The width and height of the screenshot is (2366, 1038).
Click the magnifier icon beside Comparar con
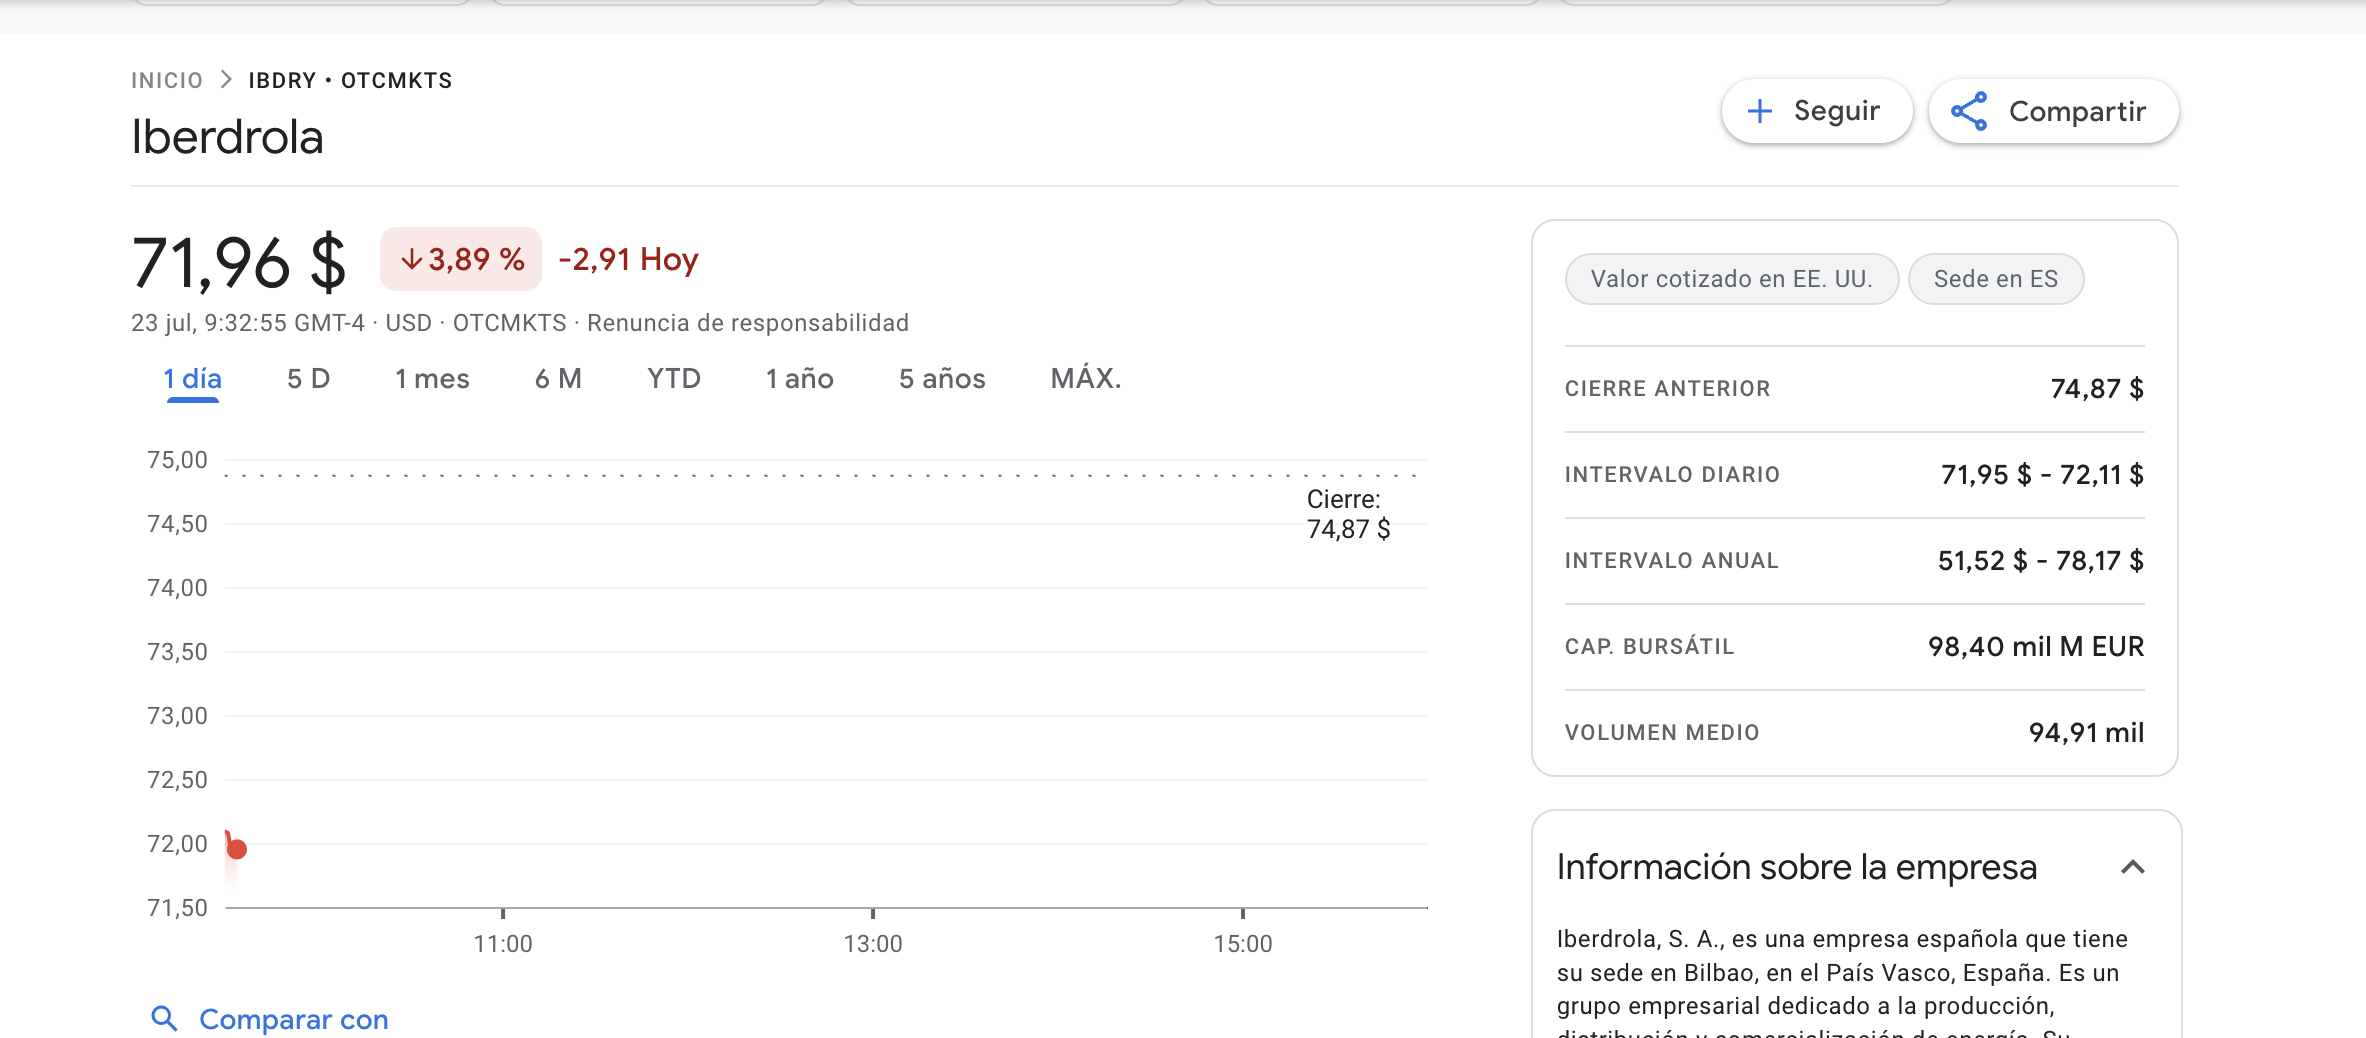(x=164, y=1018)
